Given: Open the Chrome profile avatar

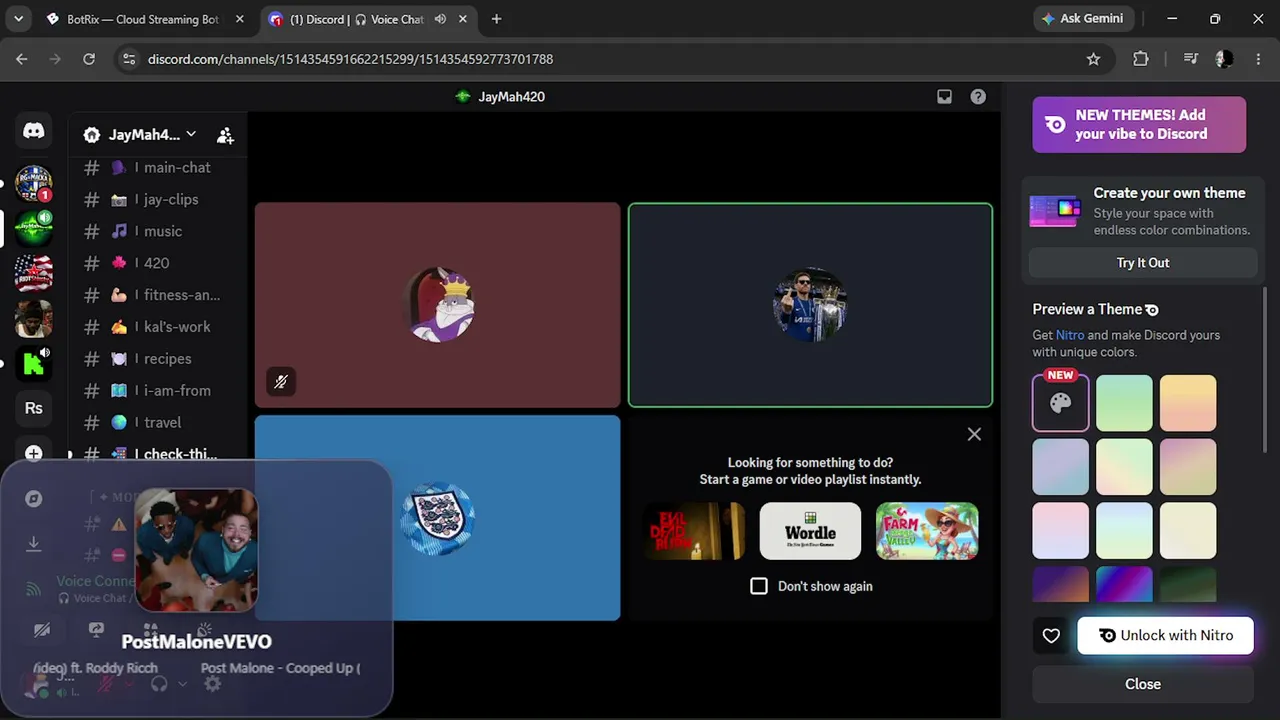Looking at the screenshot, I should tap(1224, 59).
